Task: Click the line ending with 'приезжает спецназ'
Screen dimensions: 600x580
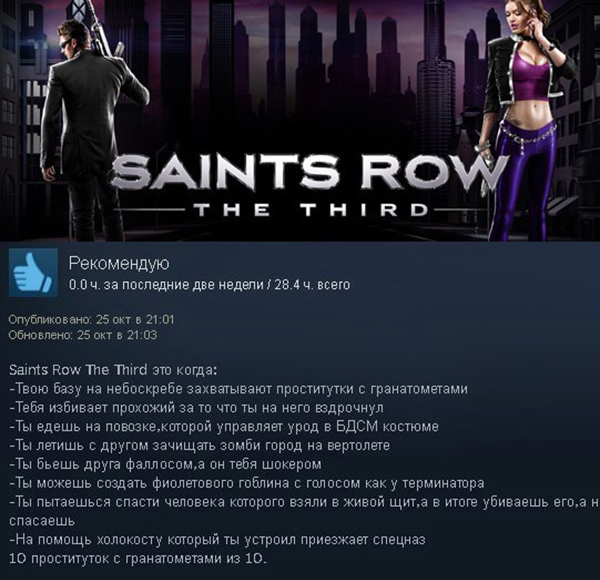Action: [217, 540]
